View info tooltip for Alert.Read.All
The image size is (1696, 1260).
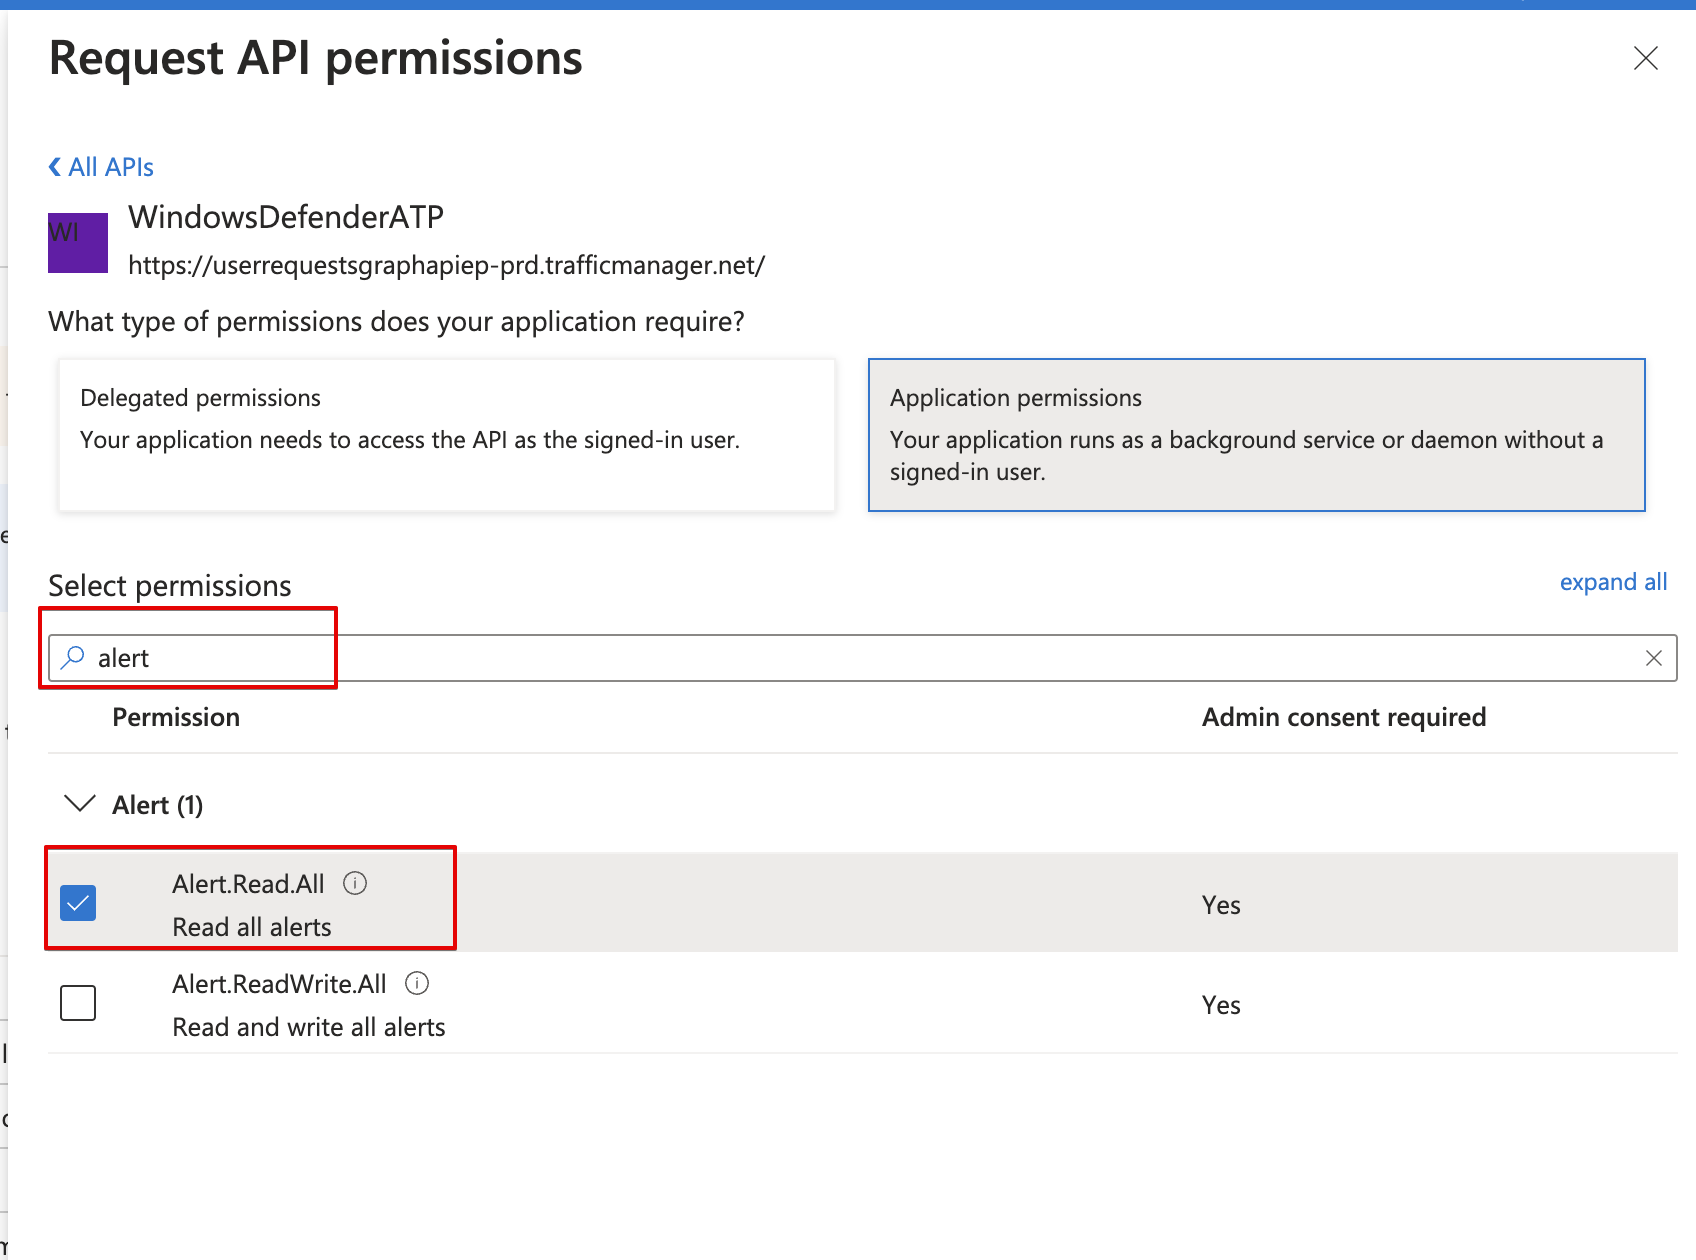[356, 883]
